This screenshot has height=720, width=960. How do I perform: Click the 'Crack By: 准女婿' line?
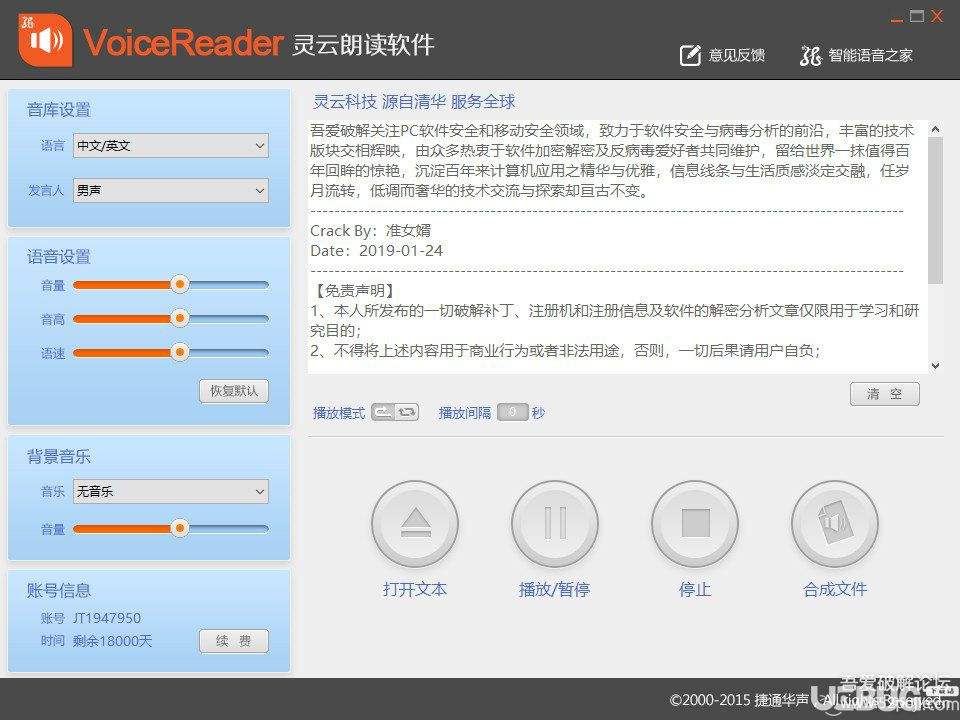pyautogui.click(x=370, y=230)
